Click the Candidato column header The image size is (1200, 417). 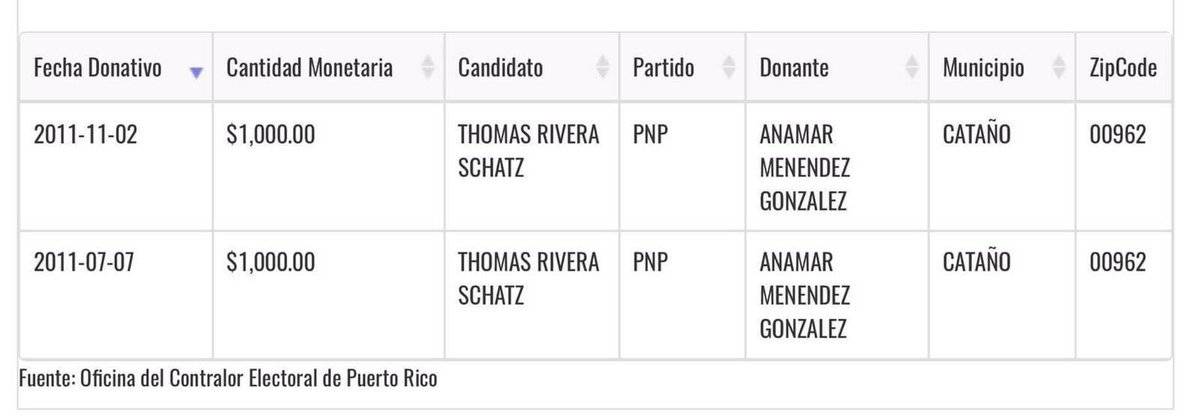pyautogui.click(x=501, y=68)
